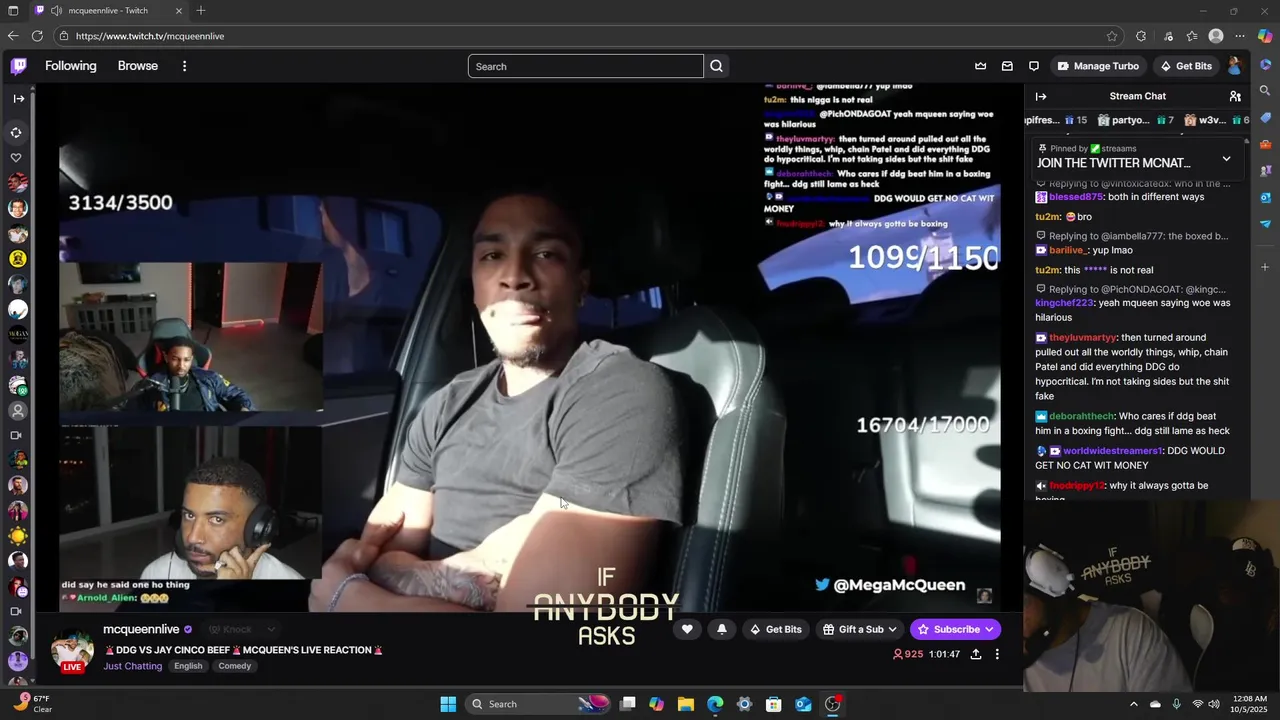The image size is (1280, 720).
Task: Open Twitch notifications inbox icon
Action: coord(1007,66)
